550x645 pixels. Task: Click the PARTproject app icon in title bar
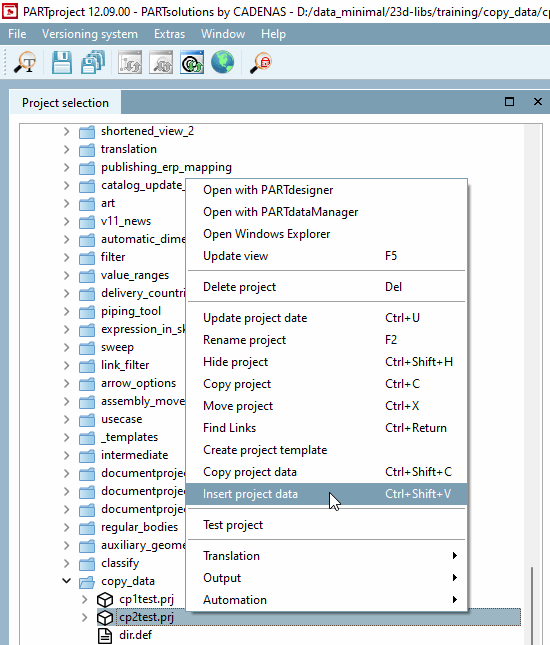pos(10,12)
